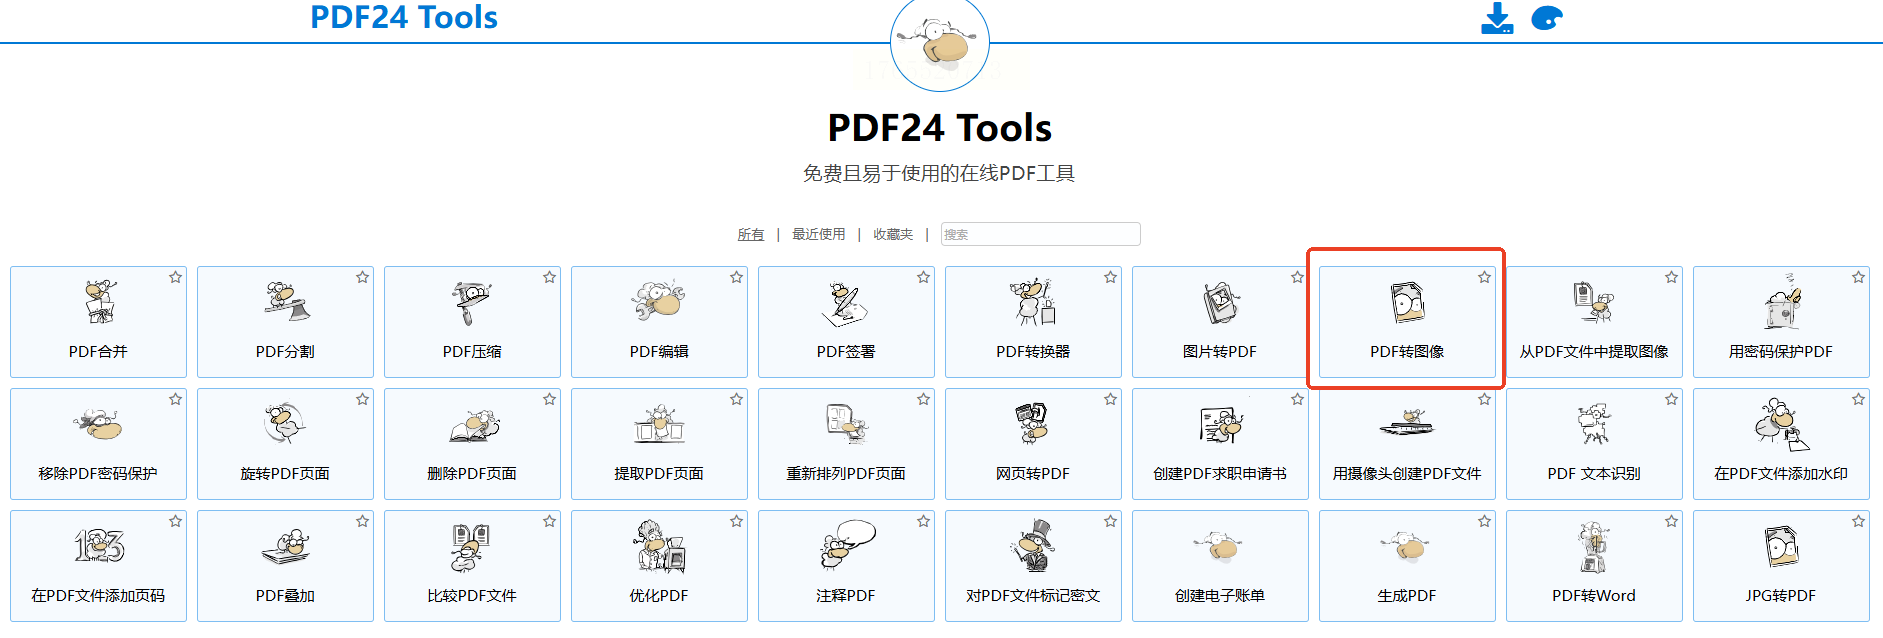Click the 网页转PDF label text
Screen dimensions: 1883x638
[1033, 474]
